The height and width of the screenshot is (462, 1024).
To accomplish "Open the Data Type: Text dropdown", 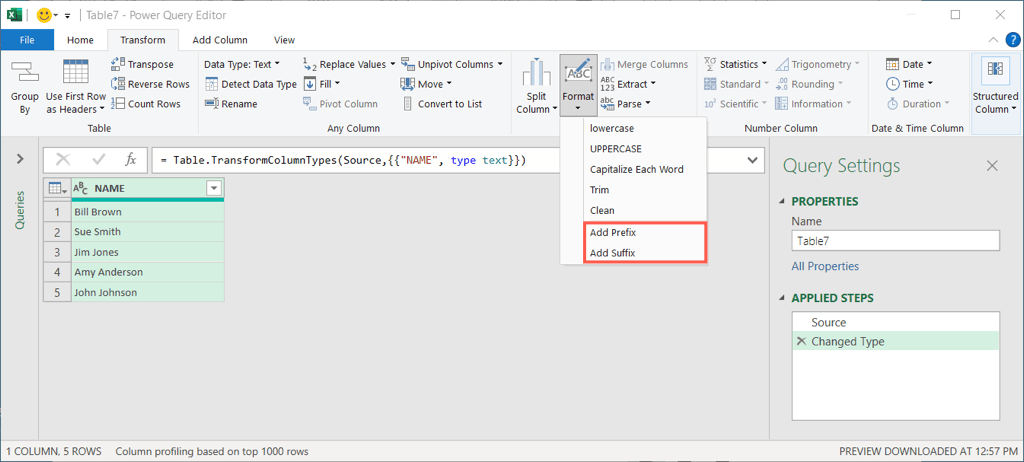I will [x=242, y=64].
